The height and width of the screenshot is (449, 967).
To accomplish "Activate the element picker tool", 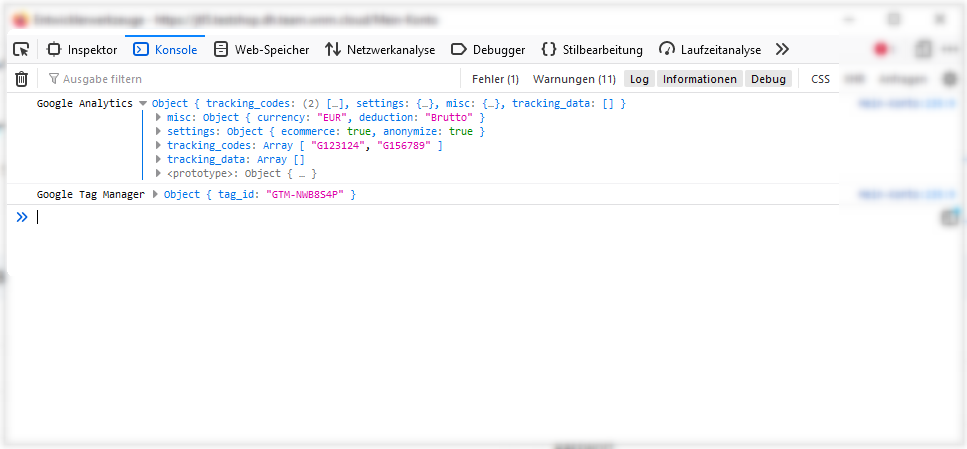I will click(x=22, y=49).
